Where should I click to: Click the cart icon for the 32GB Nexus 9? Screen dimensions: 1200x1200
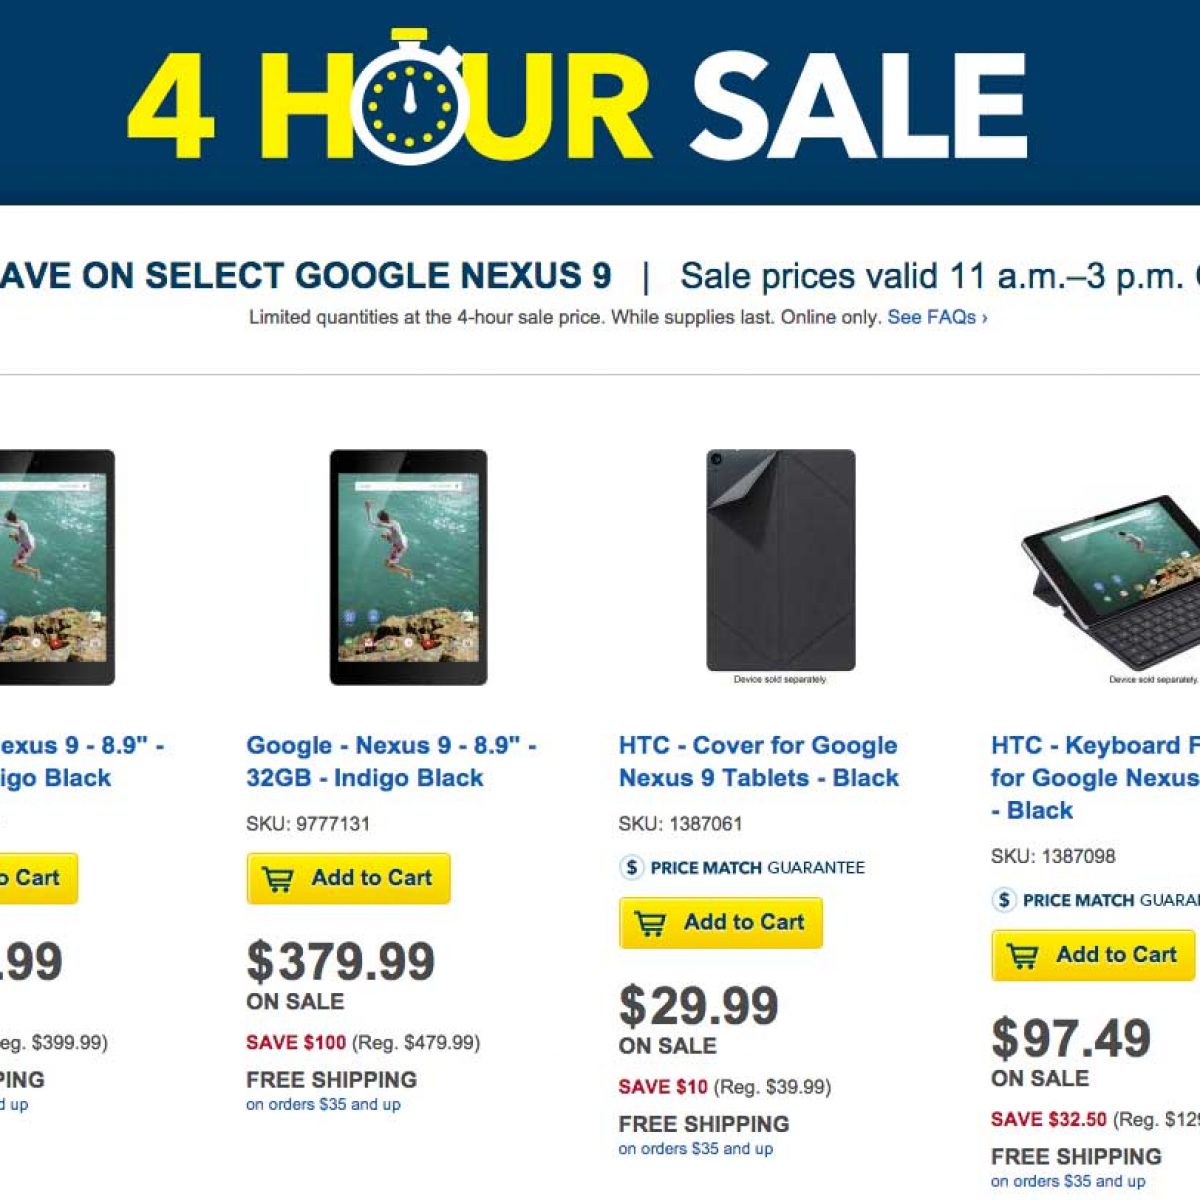pos(278,879)
